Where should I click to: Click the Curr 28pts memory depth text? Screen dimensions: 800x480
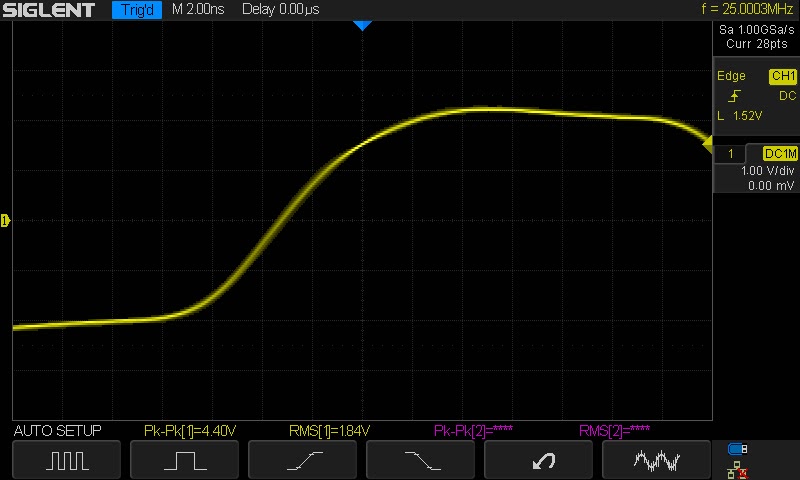[757, 44]
